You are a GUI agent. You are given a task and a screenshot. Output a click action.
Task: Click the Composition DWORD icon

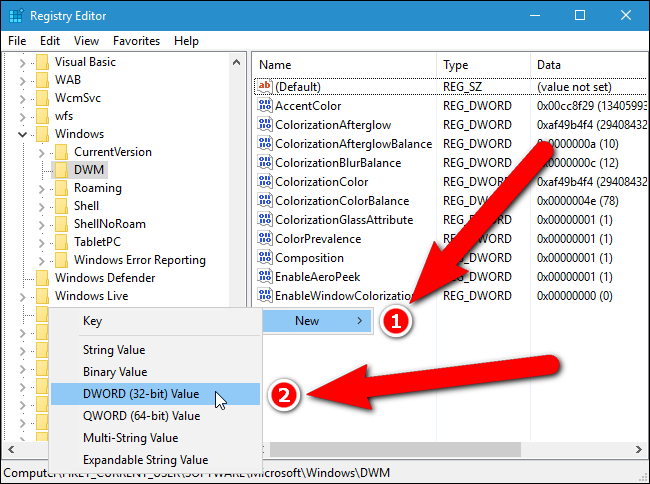coord(264,258)
